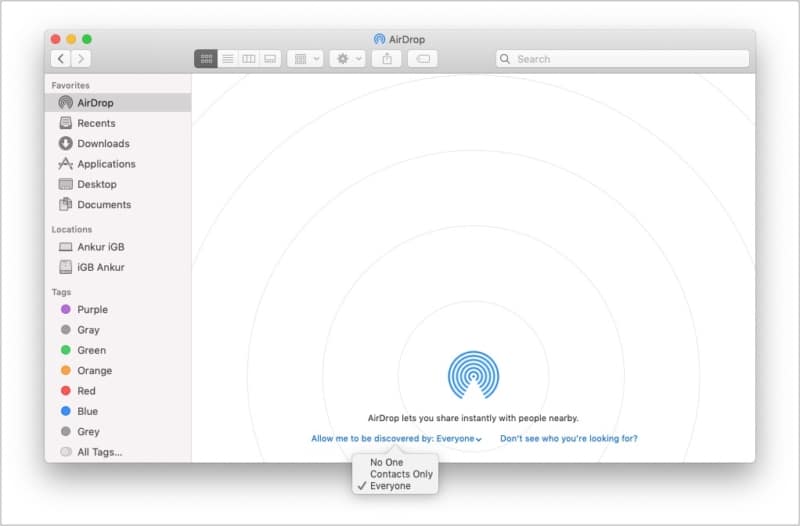Choose 'Contacts Only' from the discovery menu
Screen dimensions: 800x526
(401, 474)
